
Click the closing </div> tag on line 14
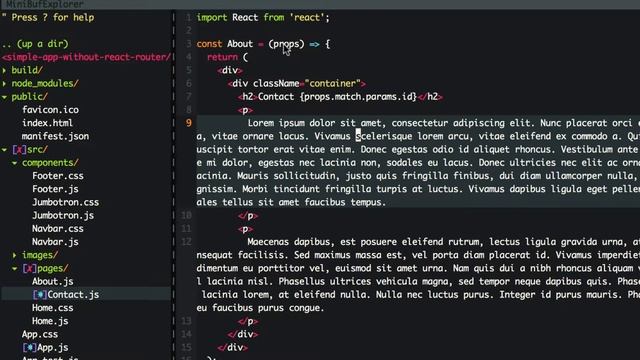[242, 334]
